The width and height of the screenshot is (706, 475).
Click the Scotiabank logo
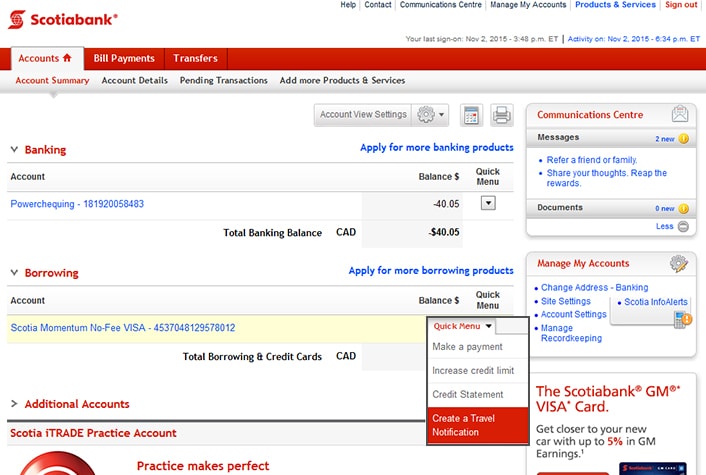[62, 20]
